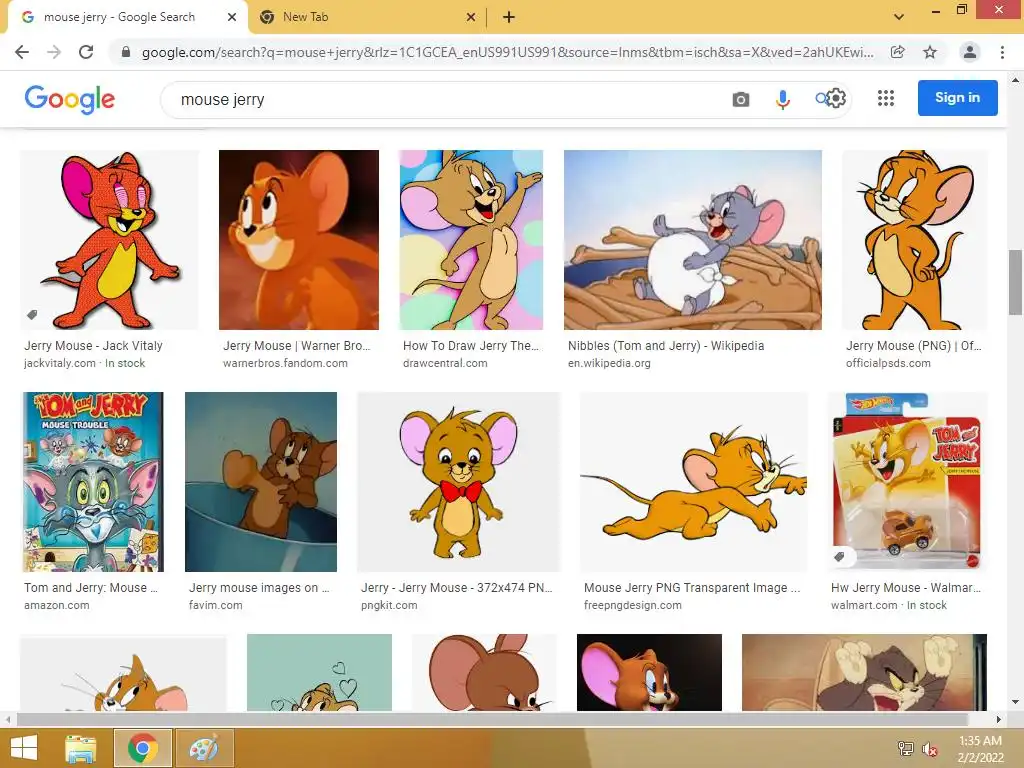The image size is (1024, 768).
Task: Click the vertical scrollbar up arrow
Action: (x=1015, y=80)
